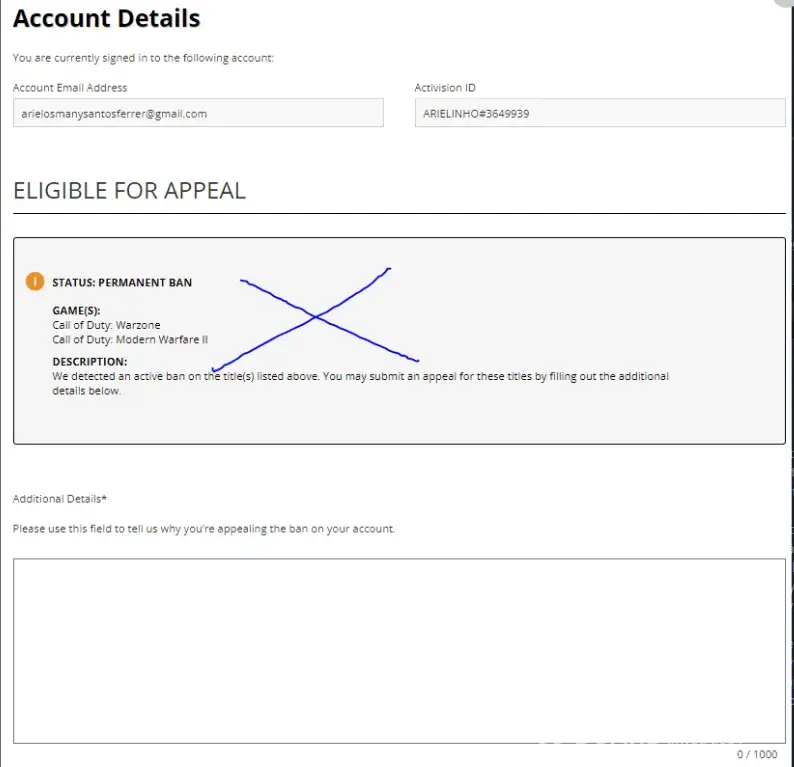Click the STATUS: PERMANENT BAN text
Screen dimensions: 794x767
click(122, 283)
